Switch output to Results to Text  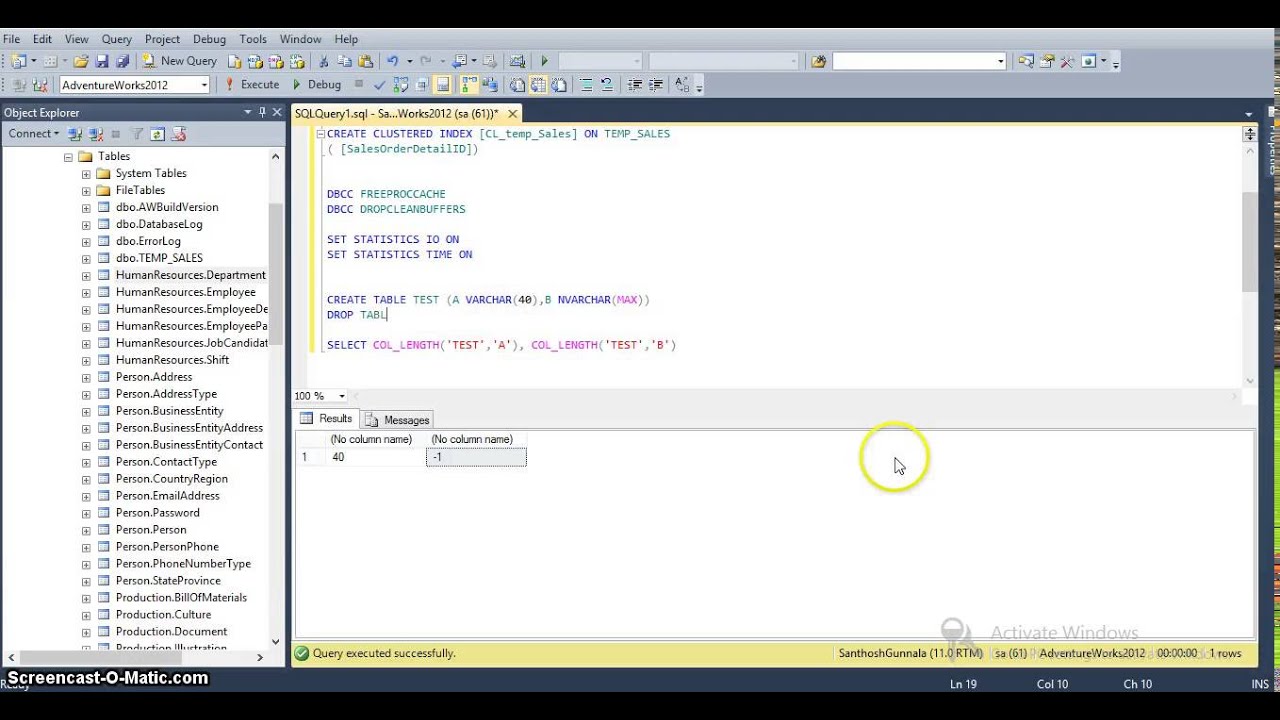pos(517,85)
